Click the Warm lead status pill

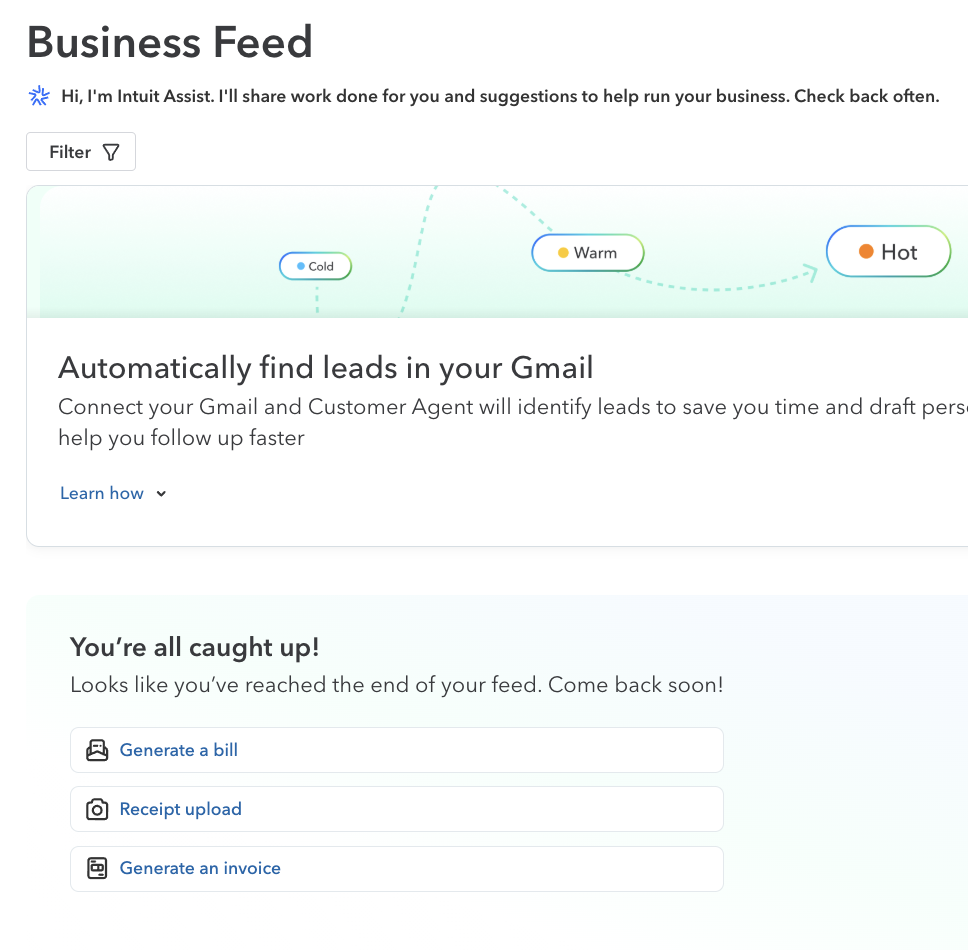tap(588, 253)
